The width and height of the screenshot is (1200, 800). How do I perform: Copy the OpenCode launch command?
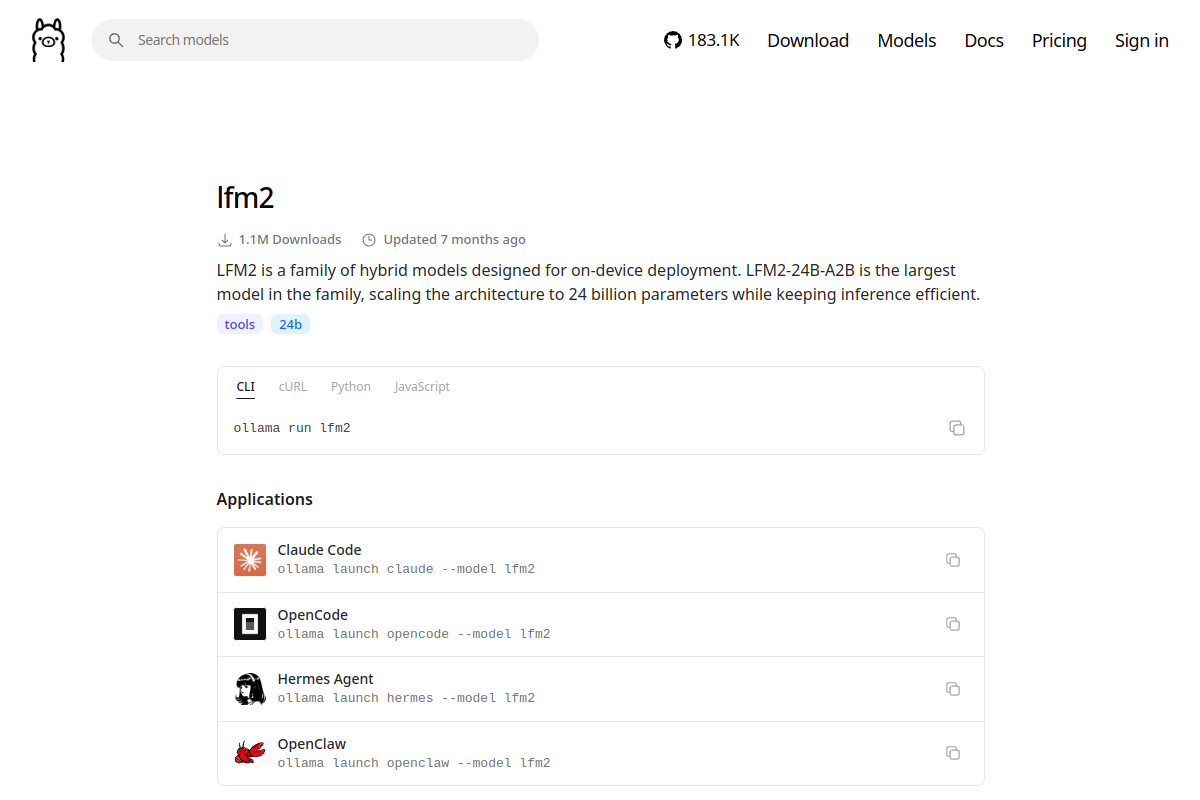[x=953, y=624]
